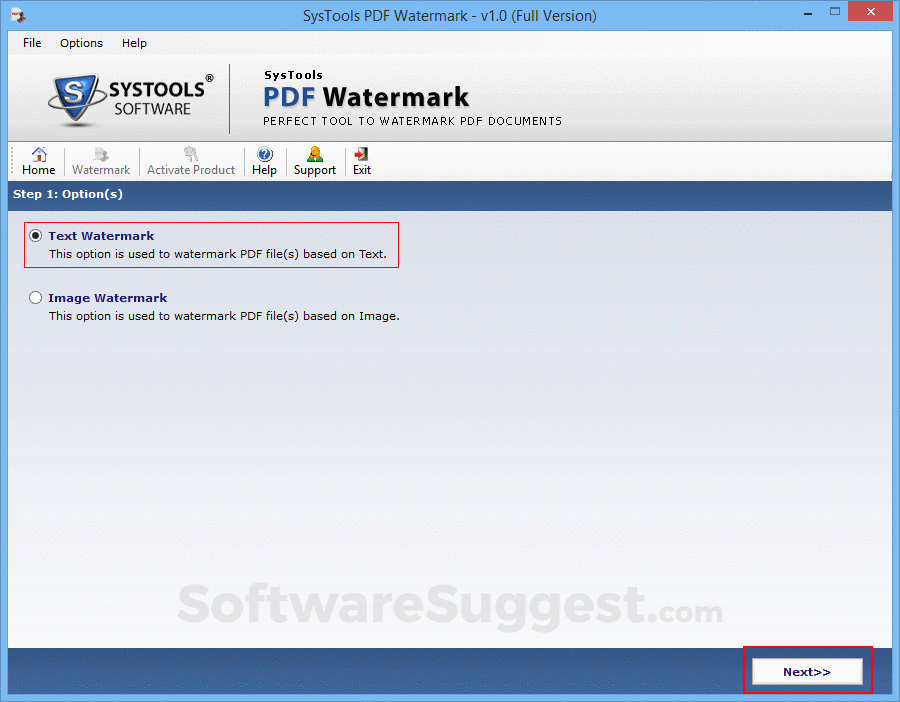Viewport: 900px width, 702px height.
Task: Go to Home in the toolbar
Action: (x=38, y=161)
